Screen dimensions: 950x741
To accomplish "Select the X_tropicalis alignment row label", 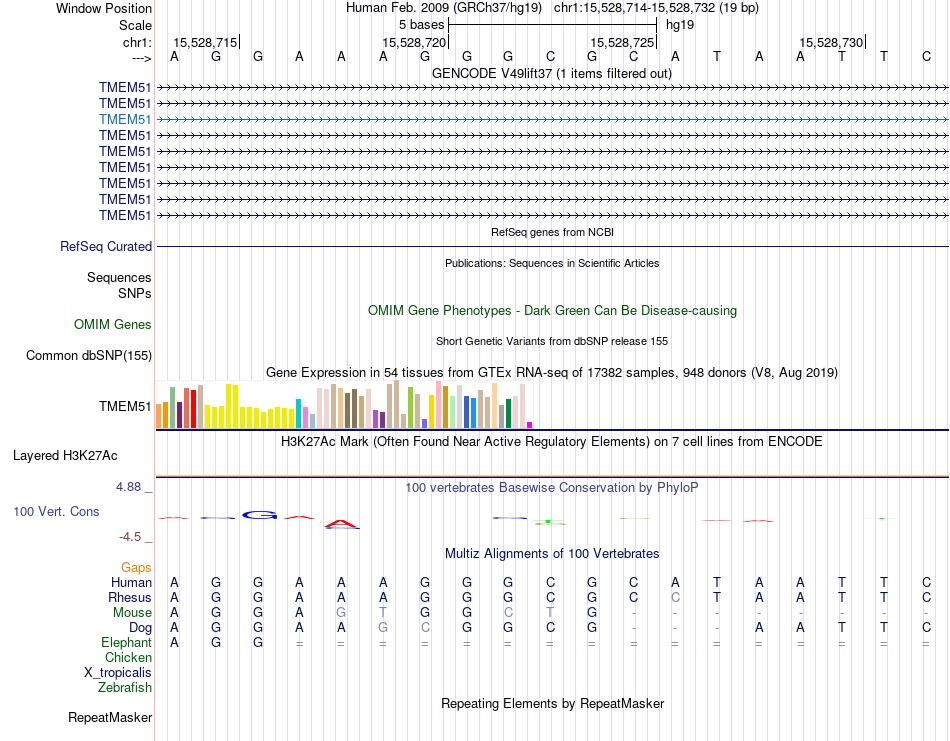I will tap(118, 673).
